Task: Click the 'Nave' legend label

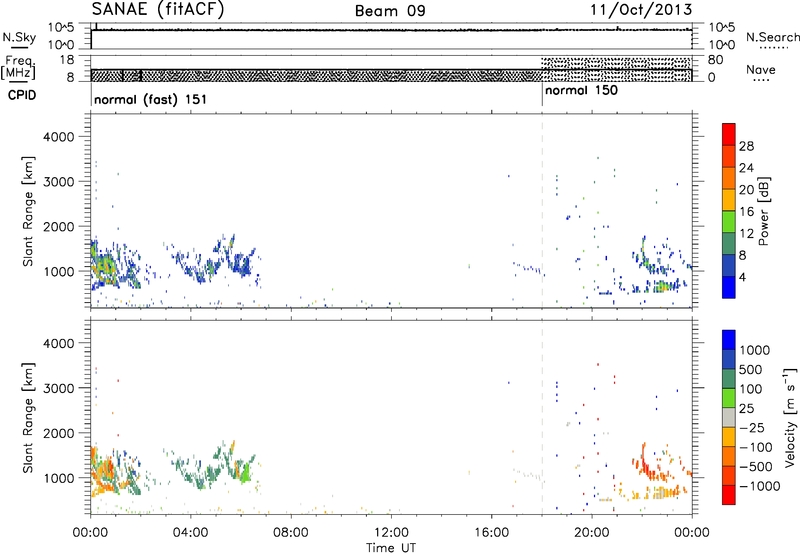Action: coord(761,70)
